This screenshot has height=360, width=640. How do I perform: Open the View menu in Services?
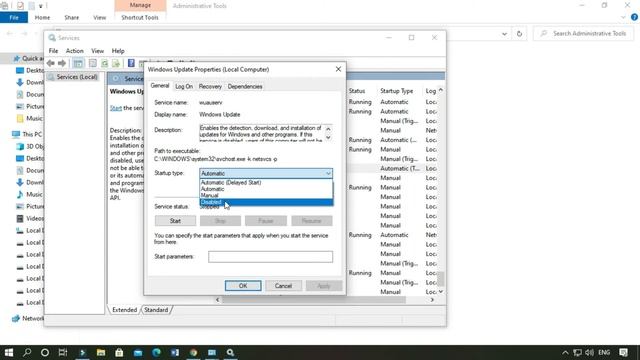[x=97, y=51]
